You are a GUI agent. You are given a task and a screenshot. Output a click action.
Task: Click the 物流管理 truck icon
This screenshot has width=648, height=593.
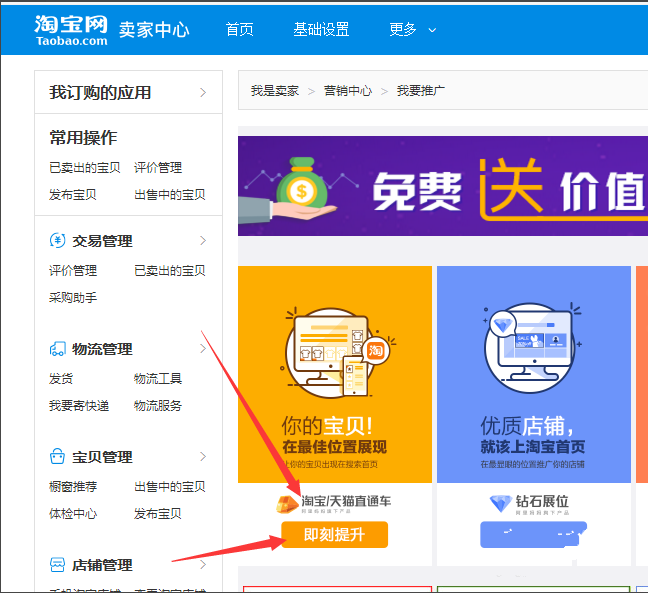tap(57, 349)
